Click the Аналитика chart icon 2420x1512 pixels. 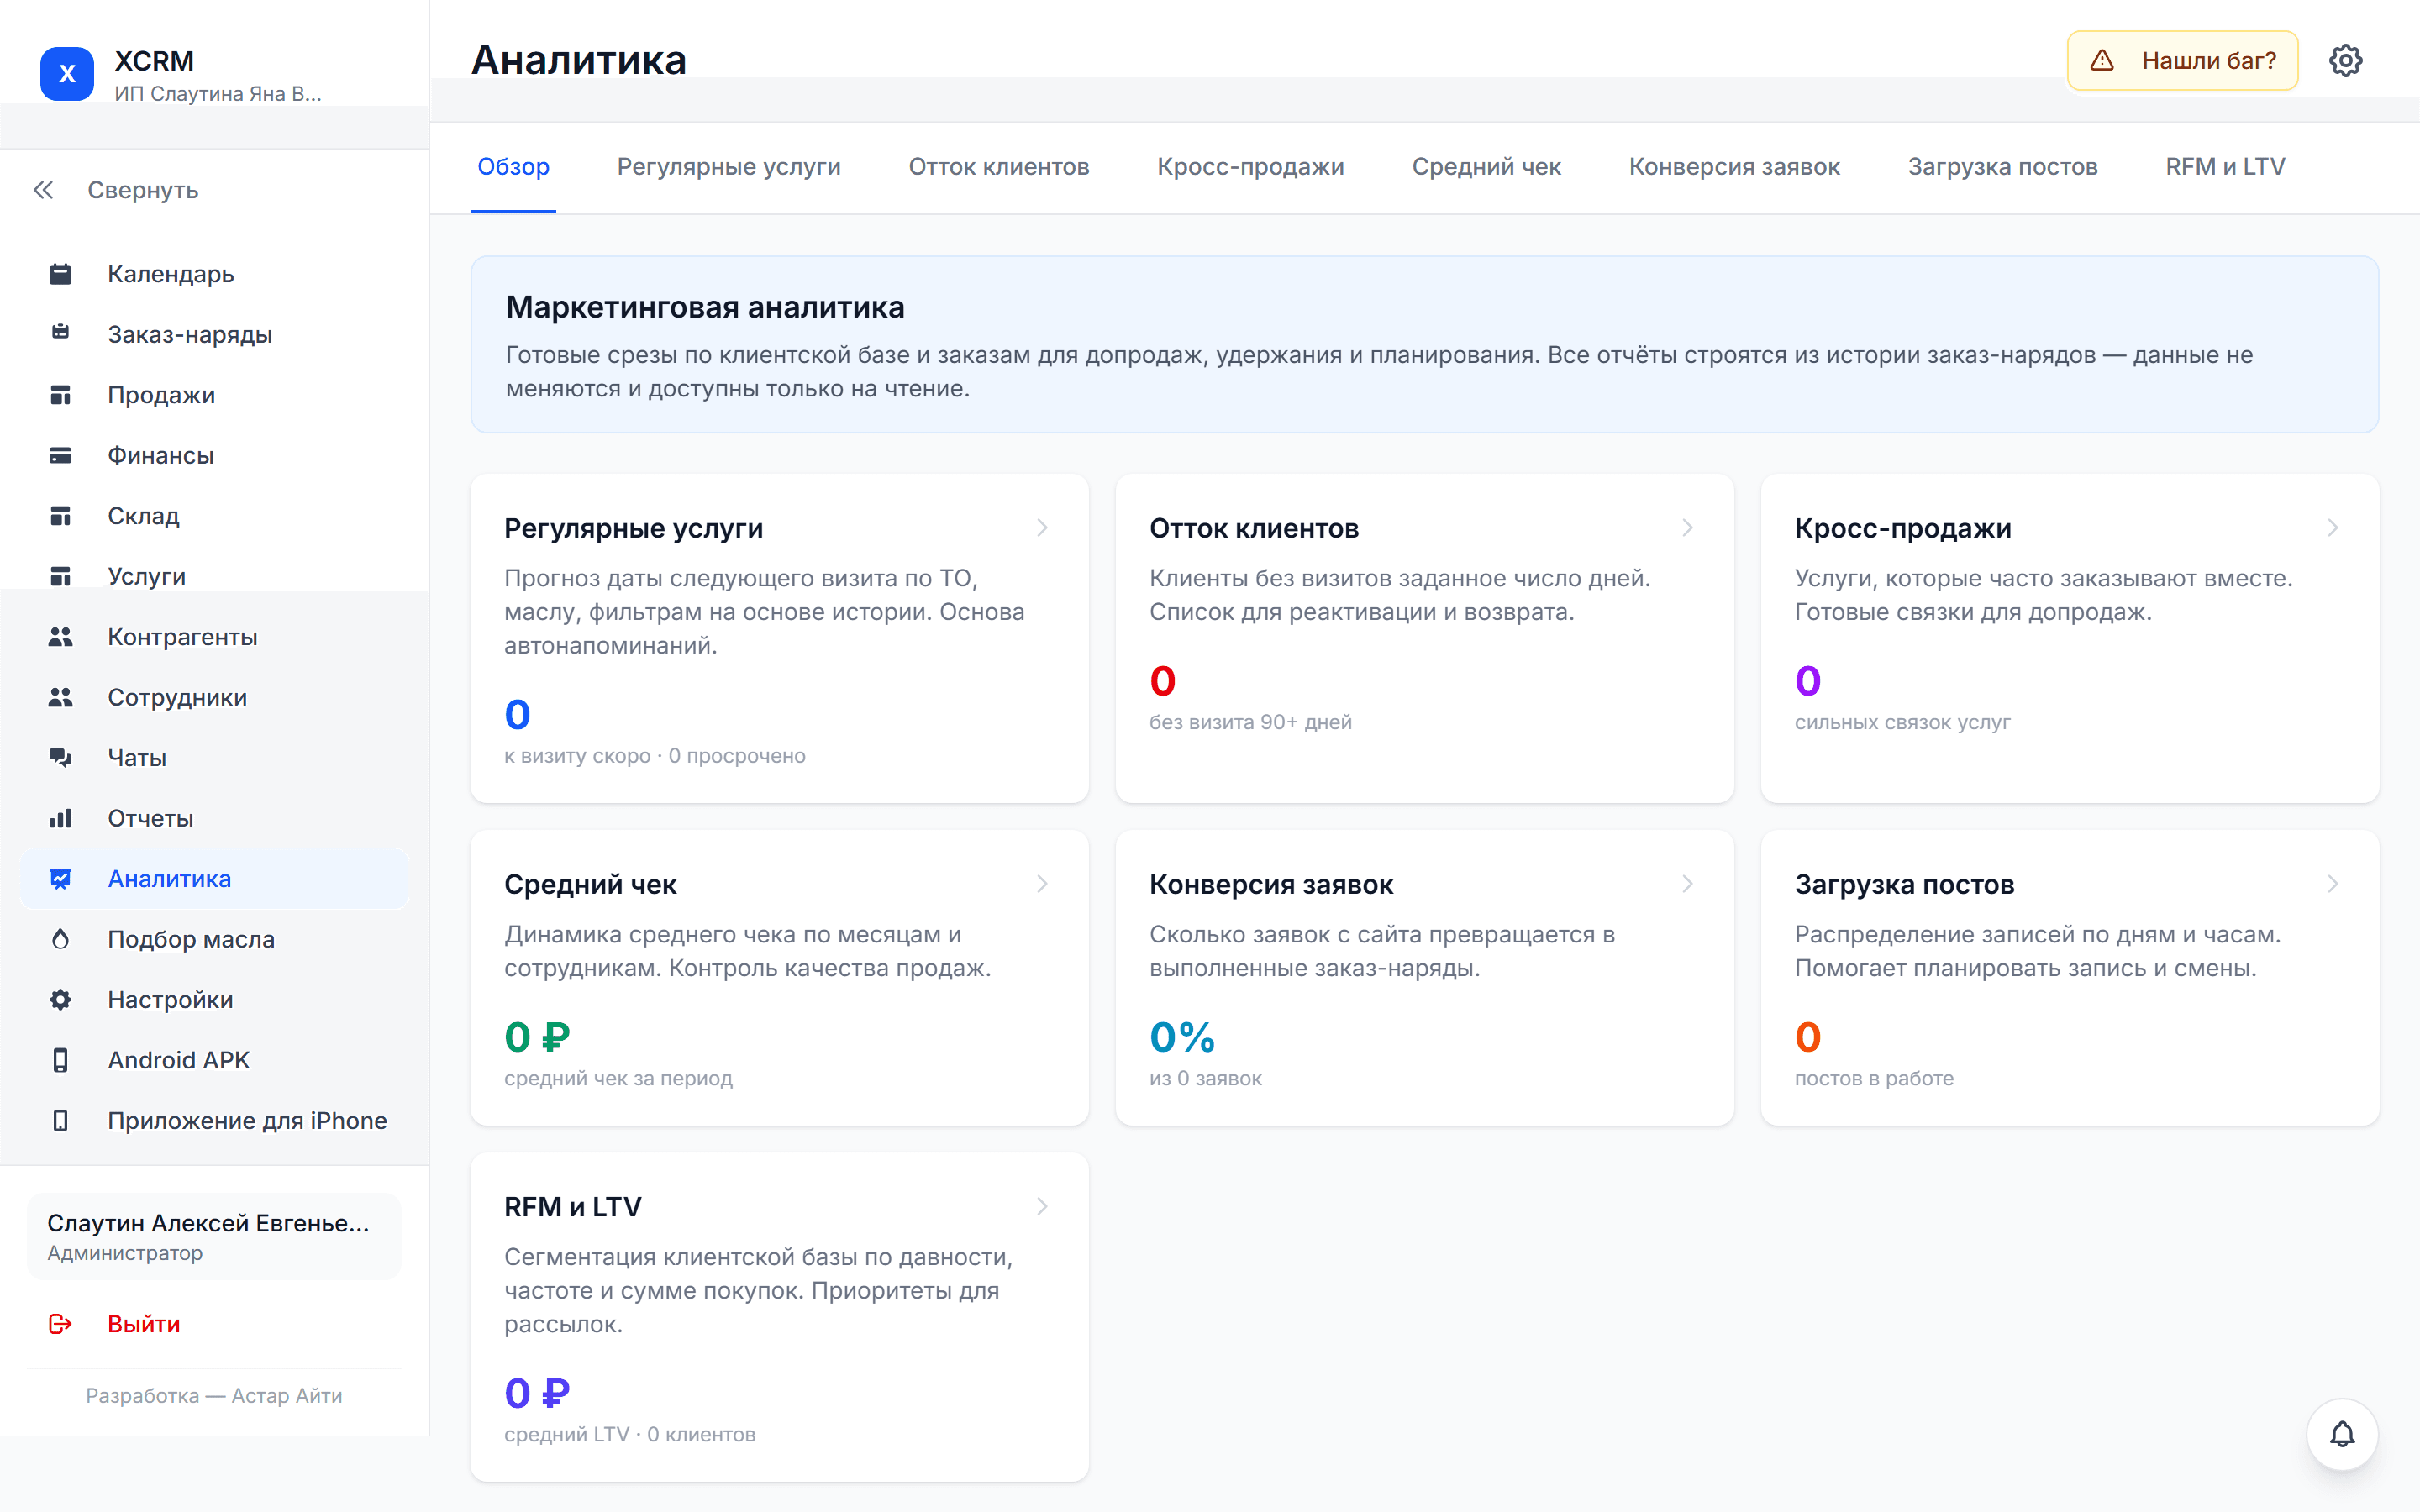[x=60, y=879]
